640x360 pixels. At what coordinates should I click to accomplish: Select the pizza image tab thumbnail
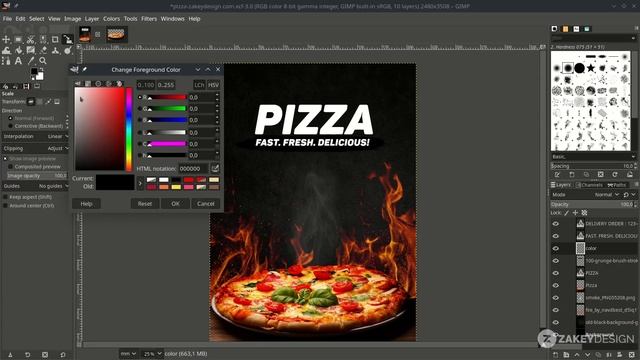click(x=117, y=35)
